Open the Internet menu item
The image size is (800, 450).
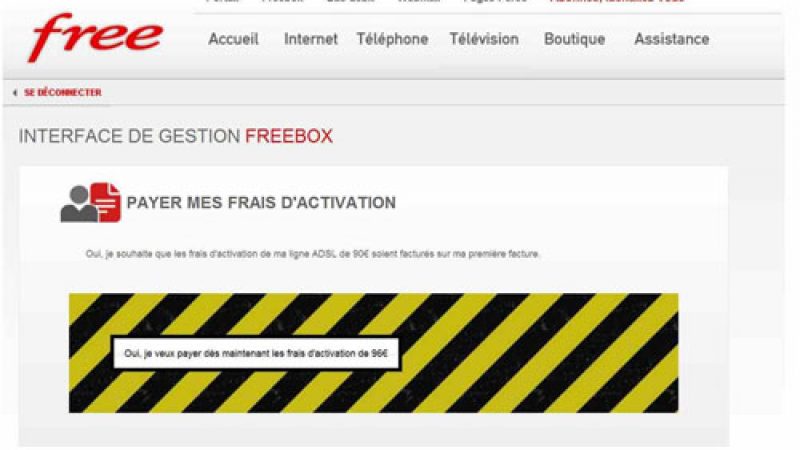coord(311,39)
